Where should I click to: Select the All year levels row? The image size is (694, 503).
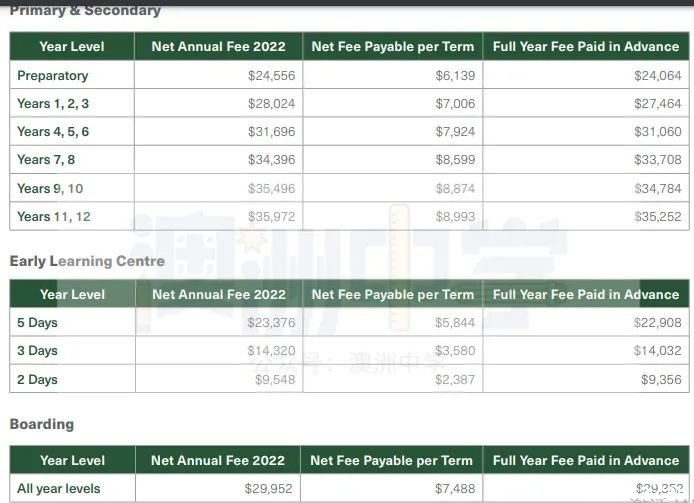(x=349, y=488)
